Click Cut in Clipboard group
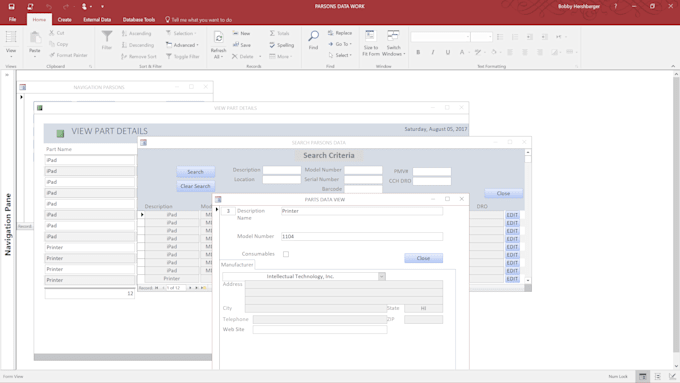 (x=57, y=33)
